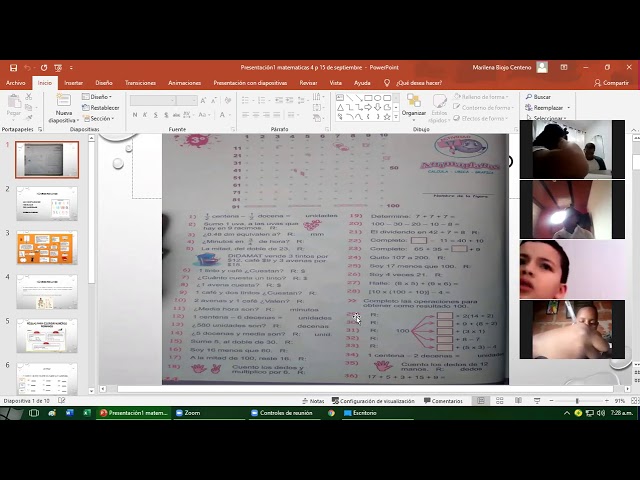This screenshot has width=640, height=480.
Task: Click the Slideshow view icon in status bar
Action: tap(537, 401)
